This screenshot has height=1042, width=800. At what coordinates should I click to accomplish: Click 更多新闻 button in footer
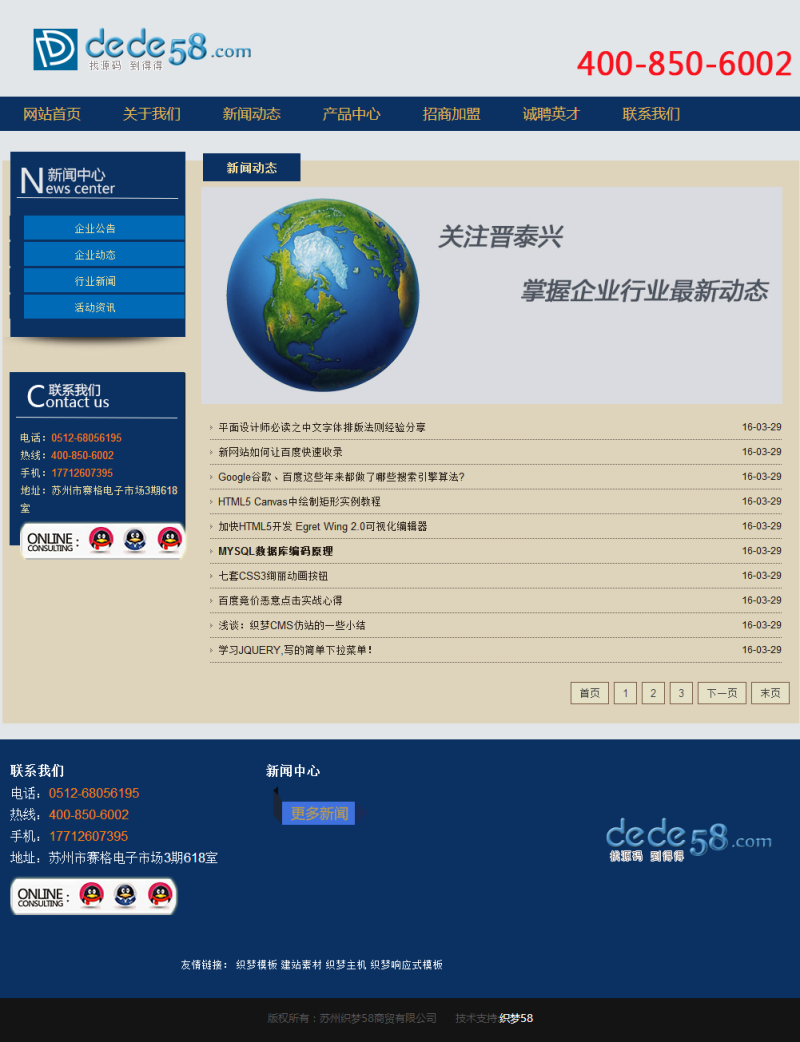(319, 813)
